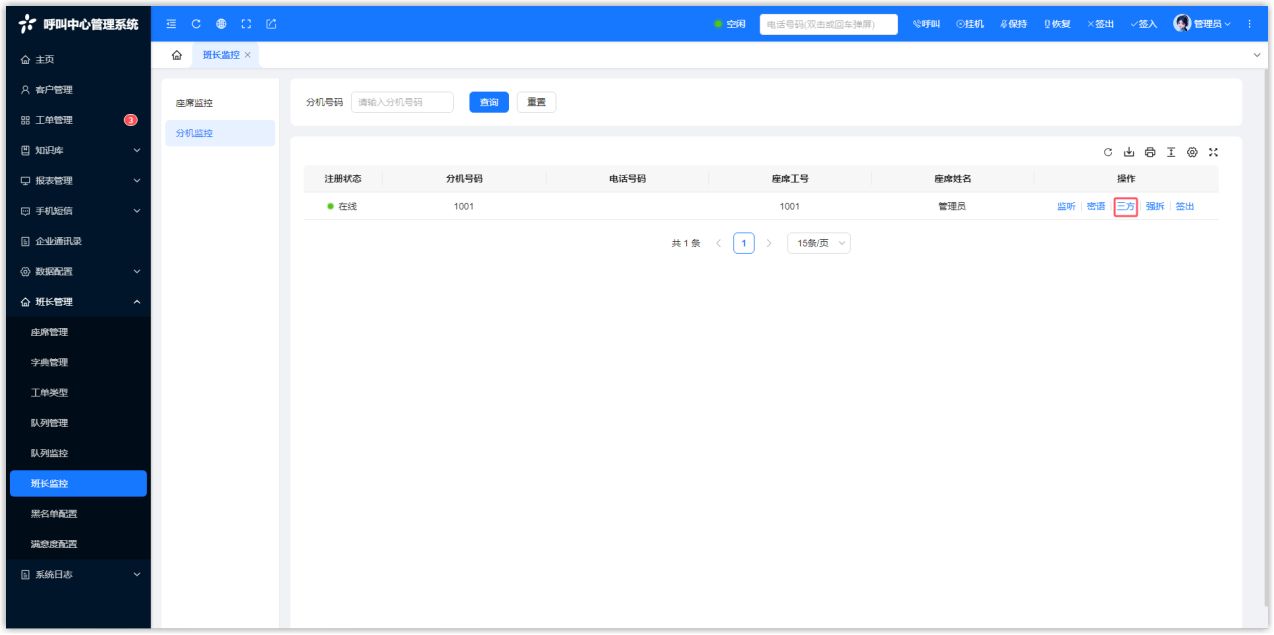Viewport: 1274px width, 635px height.
Task: Click the table export download icon
Action: pos(1129,152)
